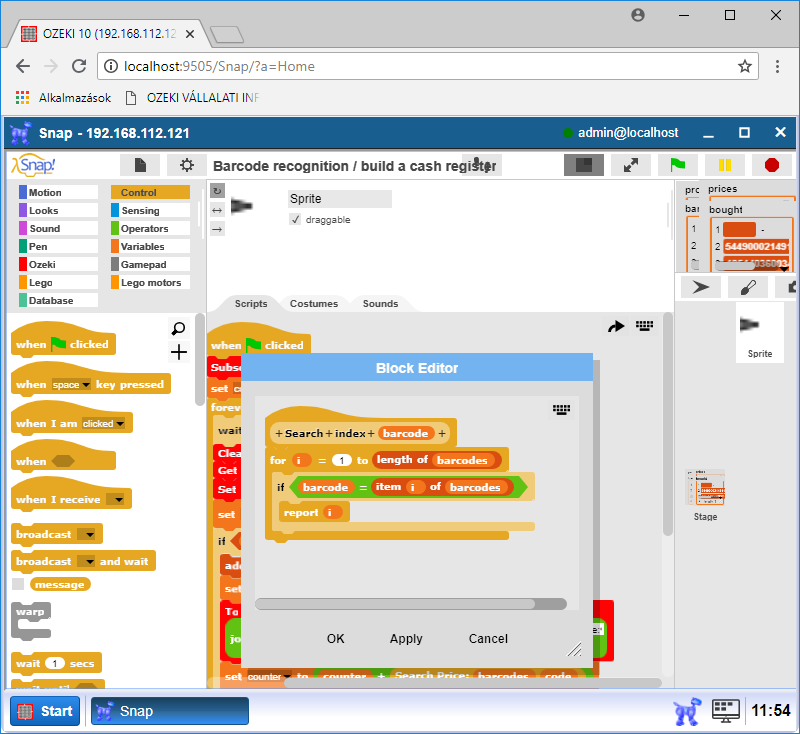Viewport: 800px width, 734px height.
Task: Select the Database category
Action: tap(58, 300)
